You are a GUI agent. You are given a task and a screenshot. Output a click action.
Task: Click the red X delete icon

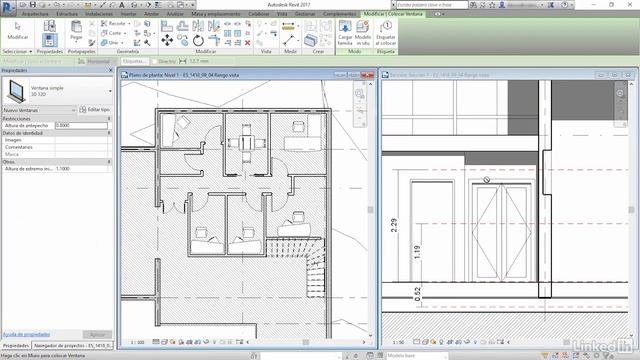247,42
